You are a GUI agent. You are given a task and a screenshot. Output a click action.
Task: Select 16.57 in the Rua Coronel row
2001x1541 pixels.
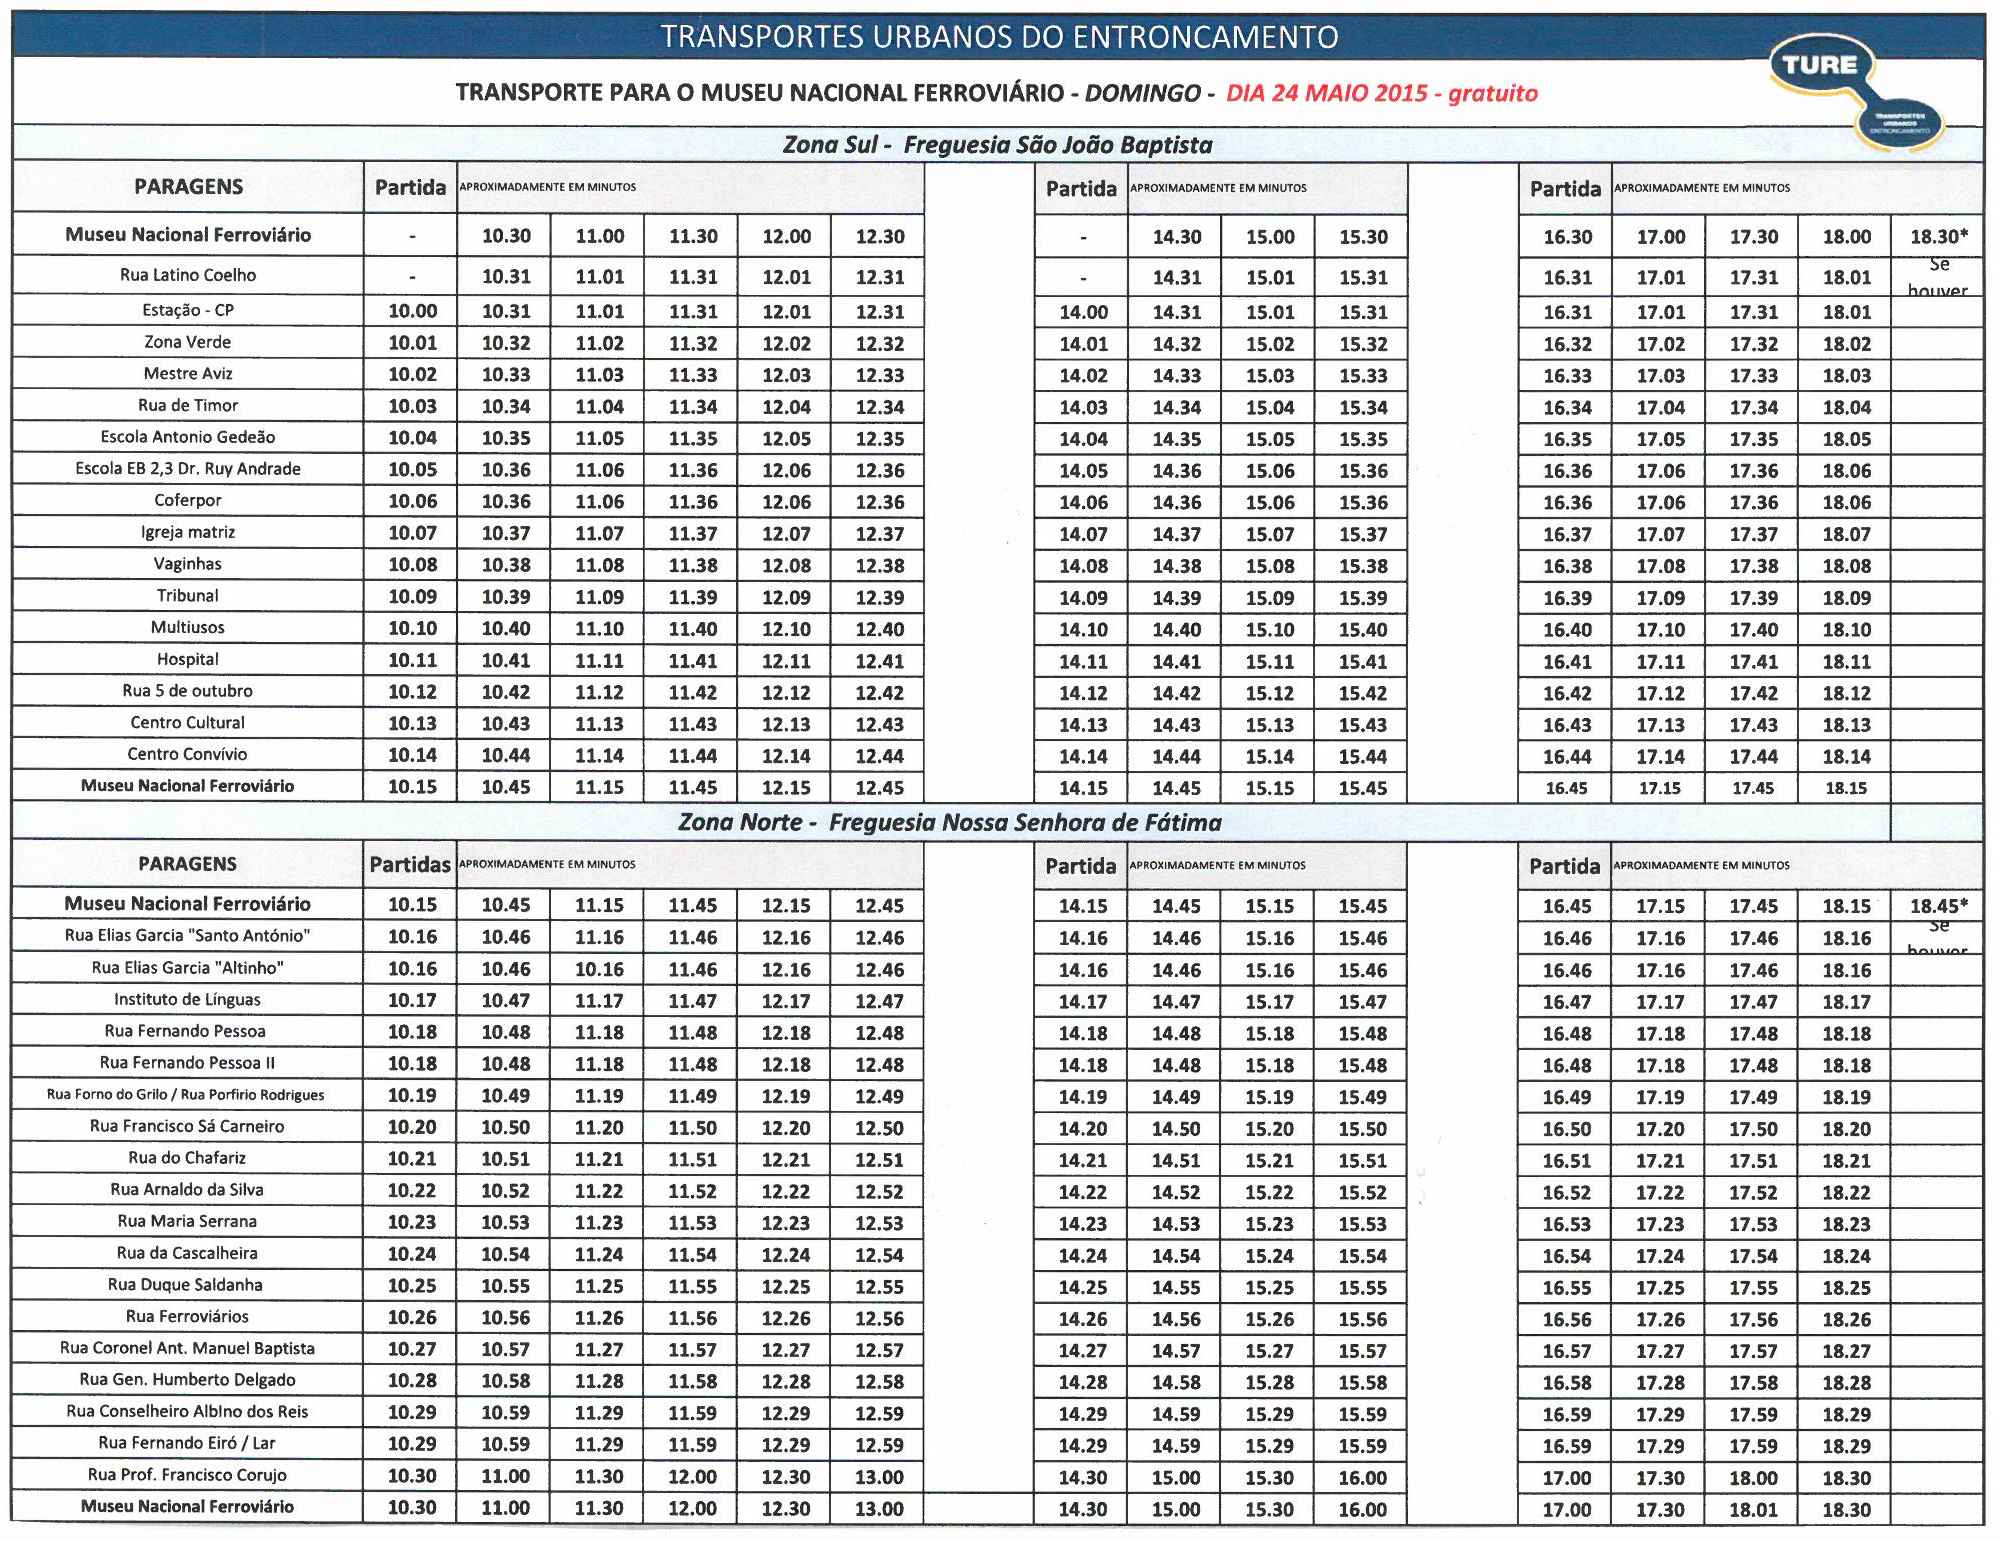click(1567, 1351)
